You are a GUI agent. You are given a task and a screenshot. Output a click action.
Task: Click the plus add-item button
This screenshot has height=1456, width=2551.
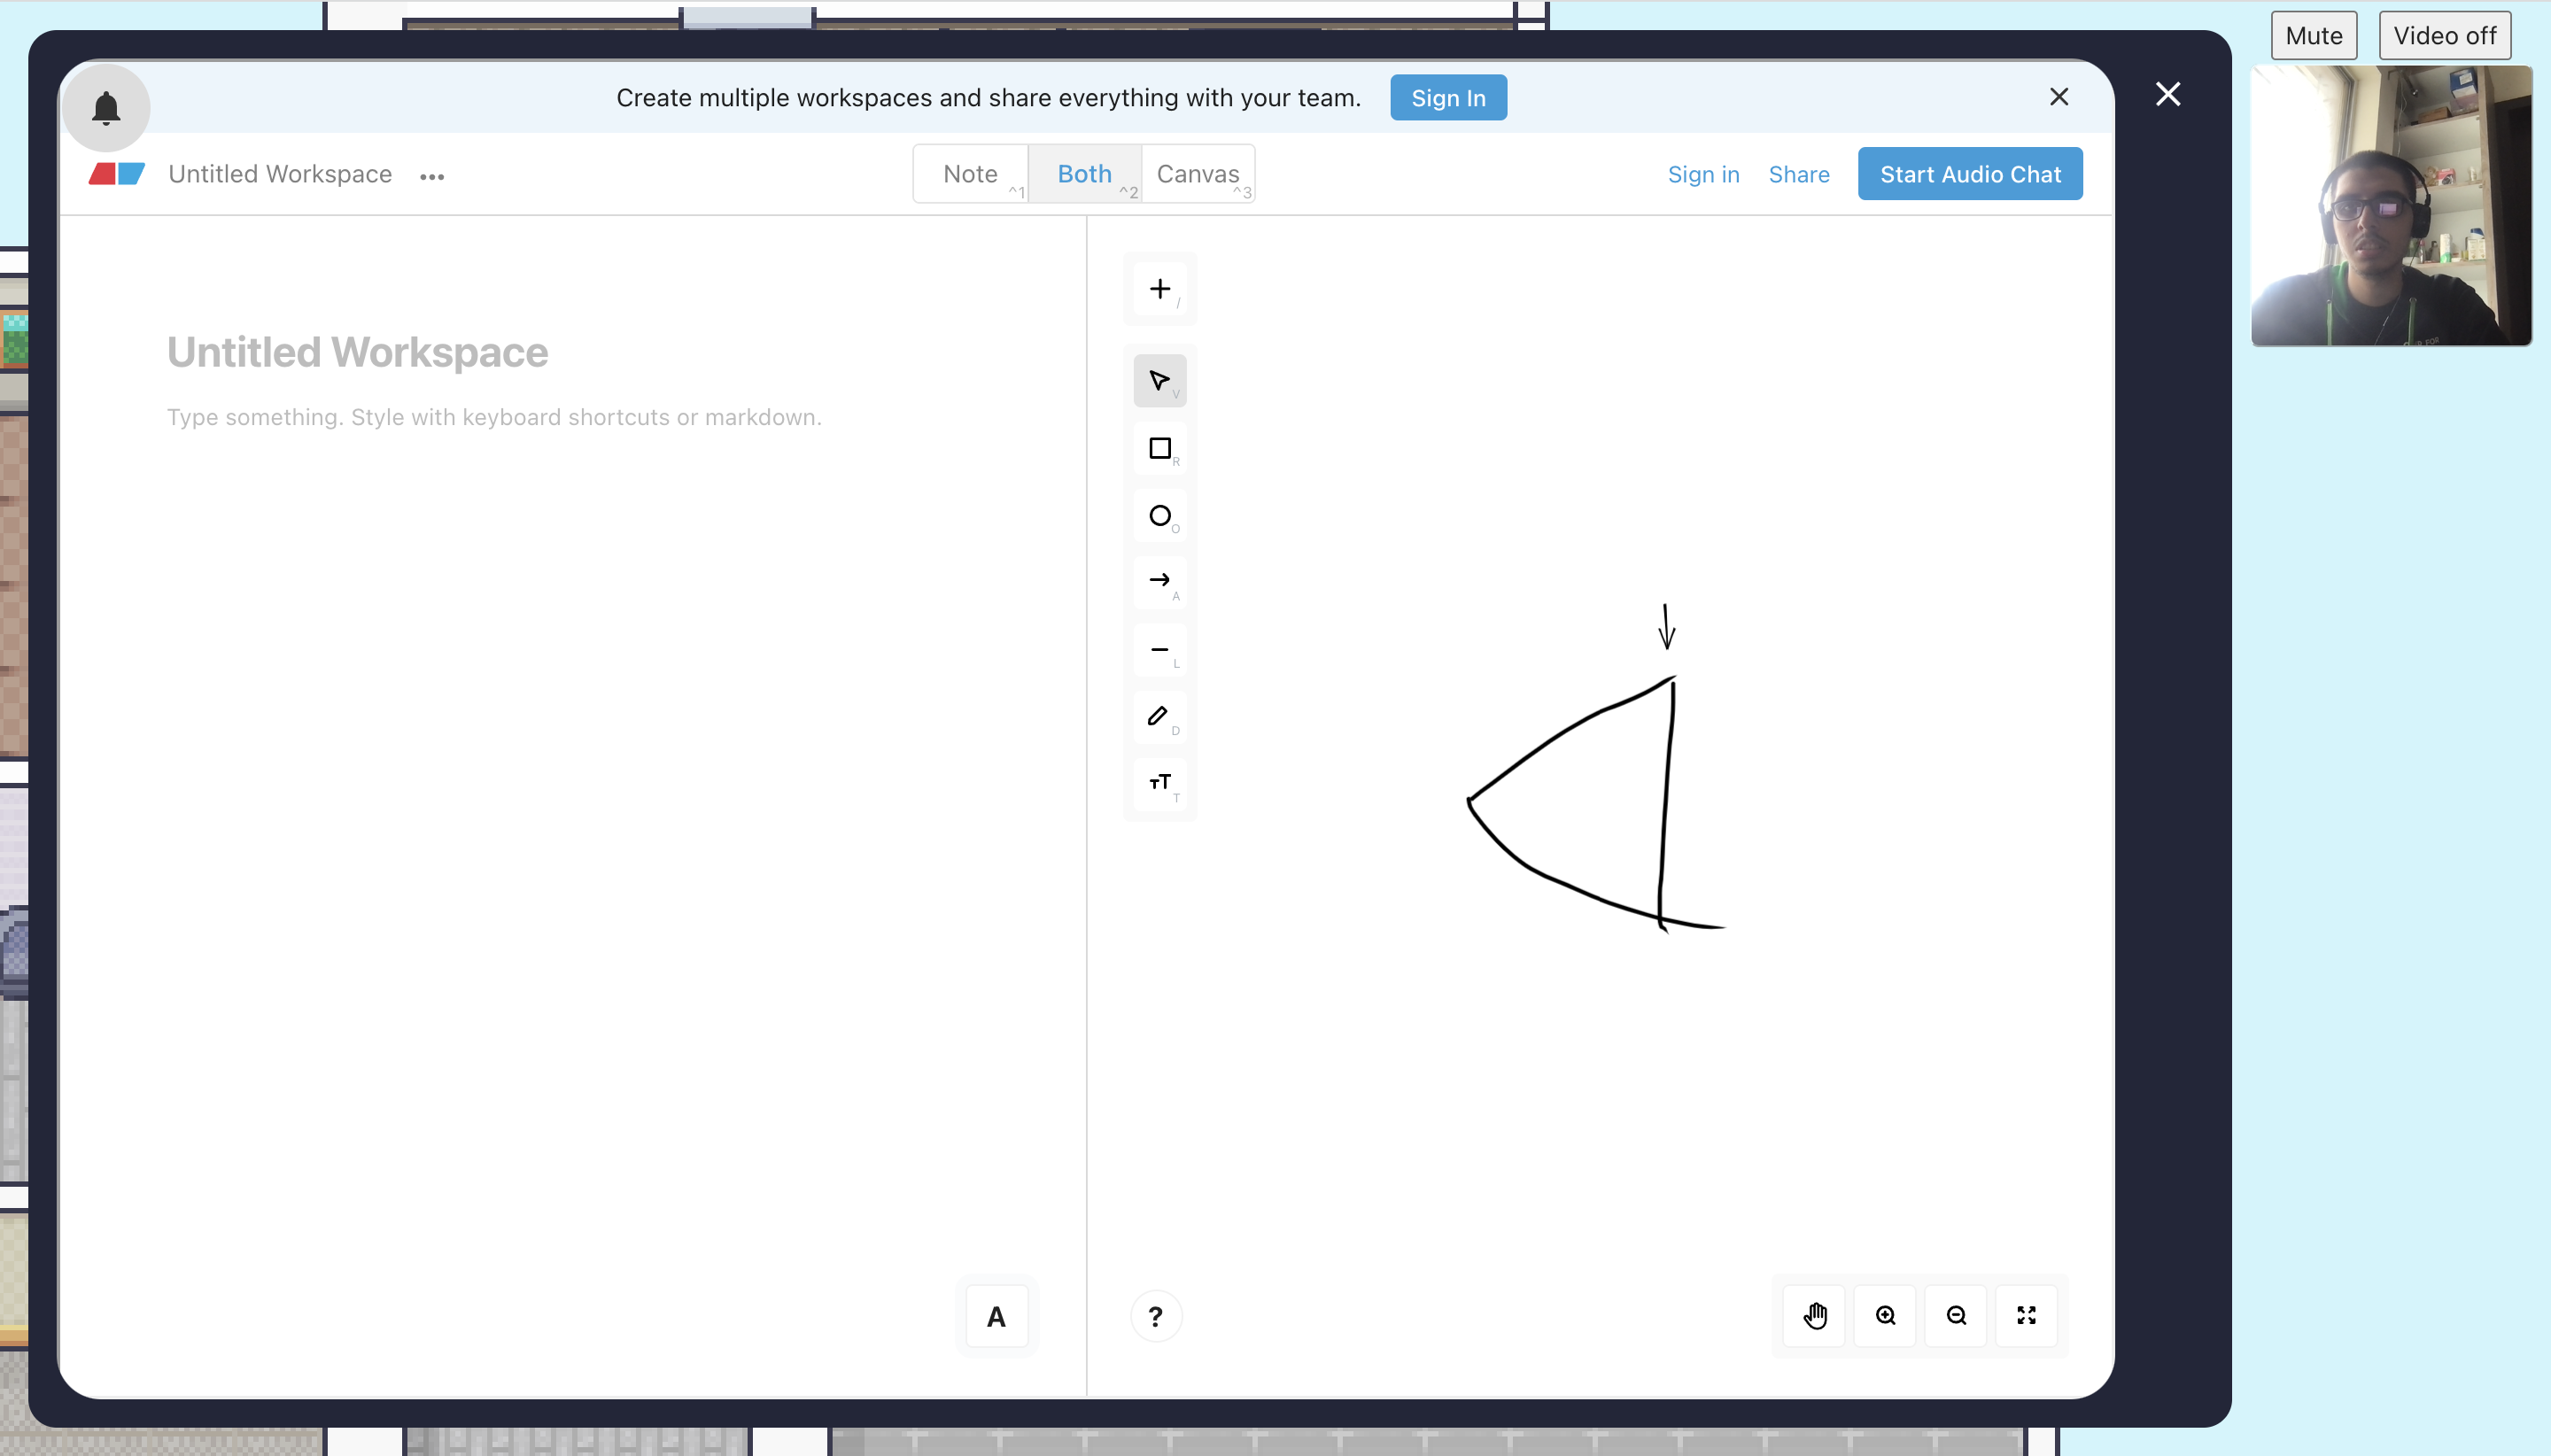coord(1159,289)
